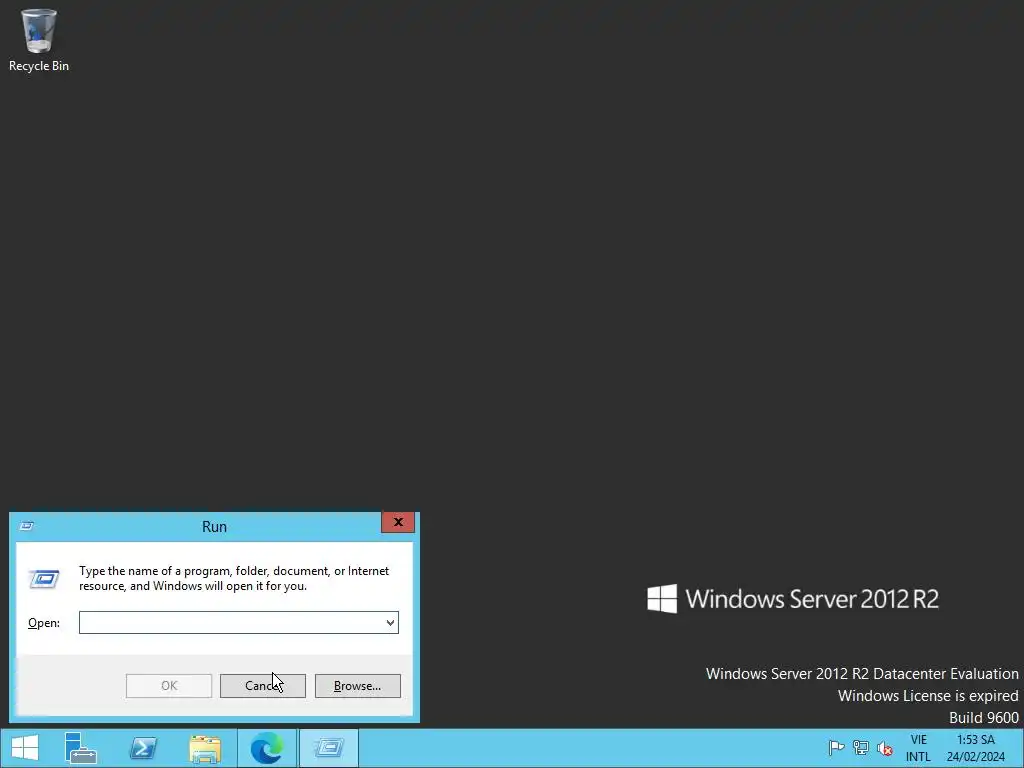The image size is (1024, 768).
Task: Launch Microsoft Edge from the taskbar
Action: tap(267, 748)
